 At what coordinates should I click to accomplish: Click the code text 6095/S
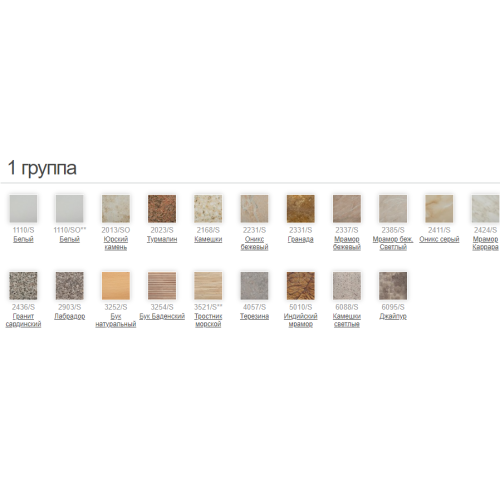[393, 307]
